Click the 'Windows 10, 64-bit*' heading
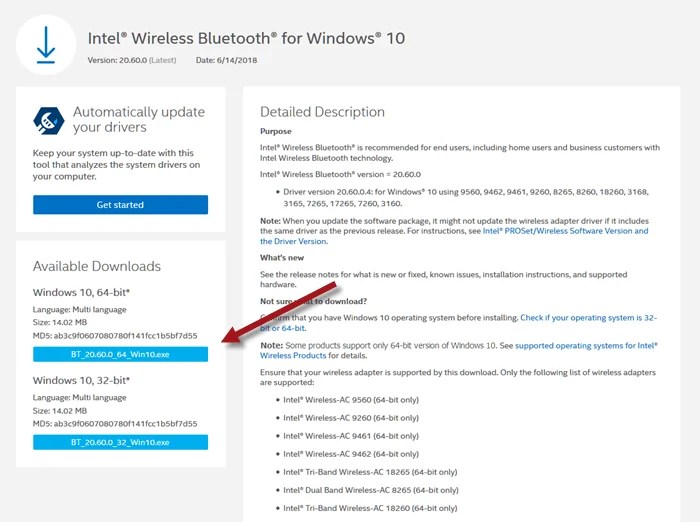Screen dimensions: 700x522 (x=81, y=292)
